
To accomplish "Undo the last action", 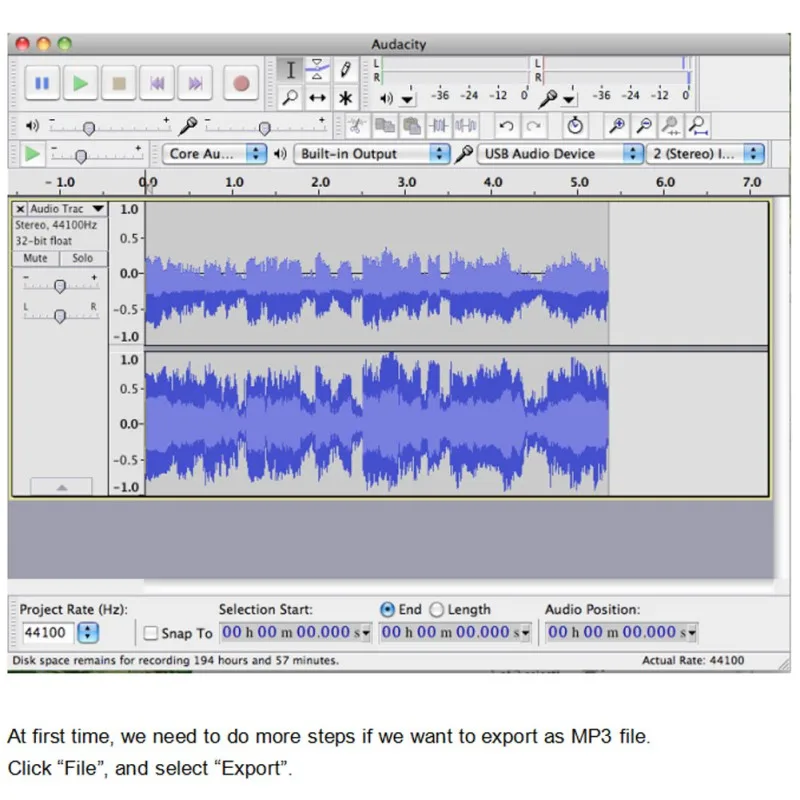I will tap(506, 125).
